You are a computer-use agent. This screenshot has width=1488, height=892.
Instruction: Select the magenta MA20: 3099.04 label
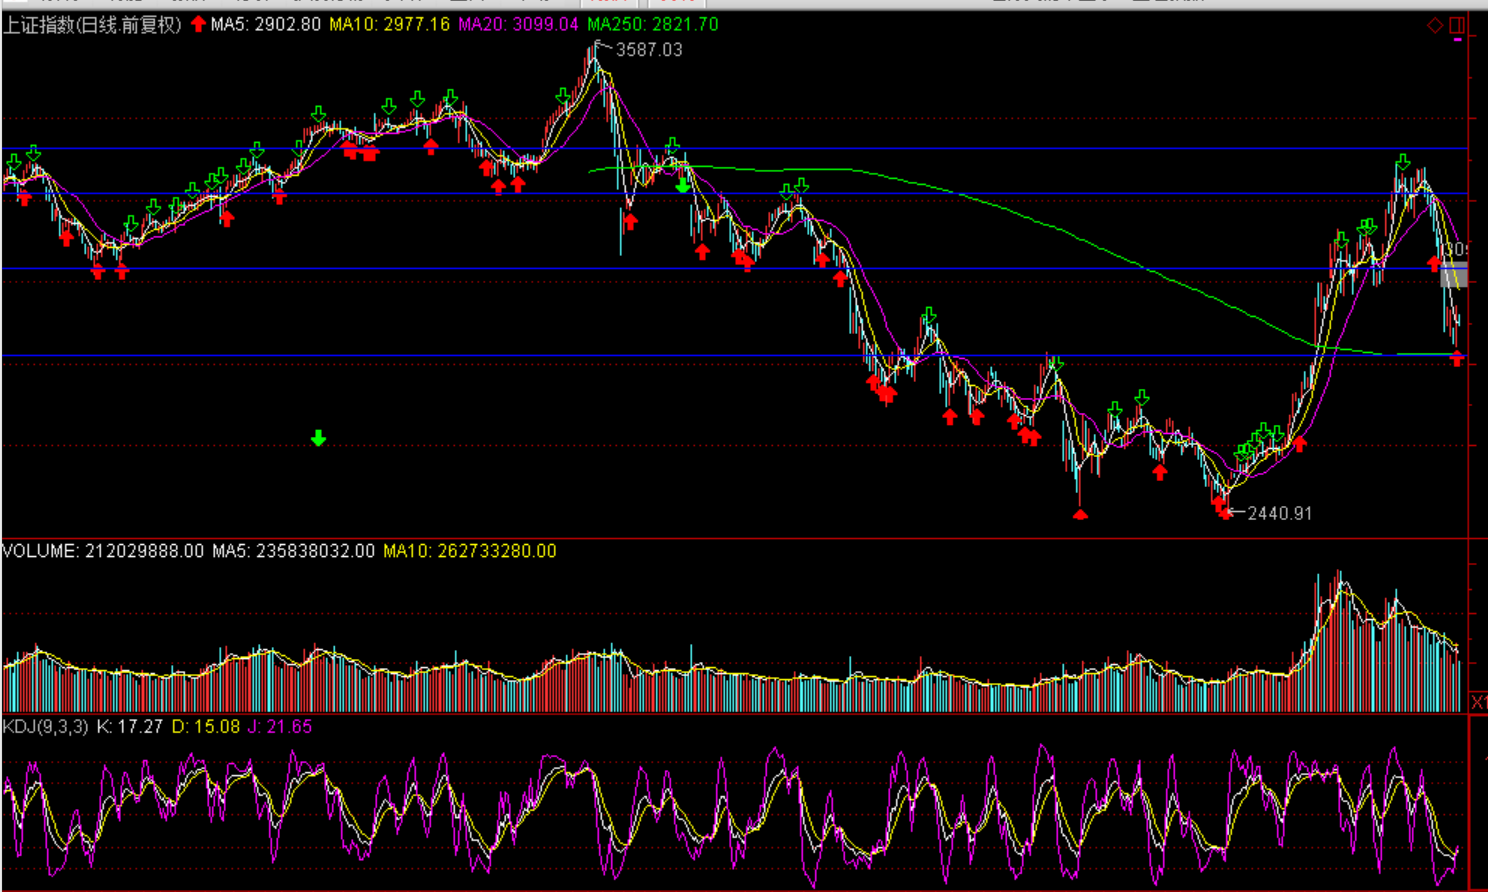coord(518,24)
